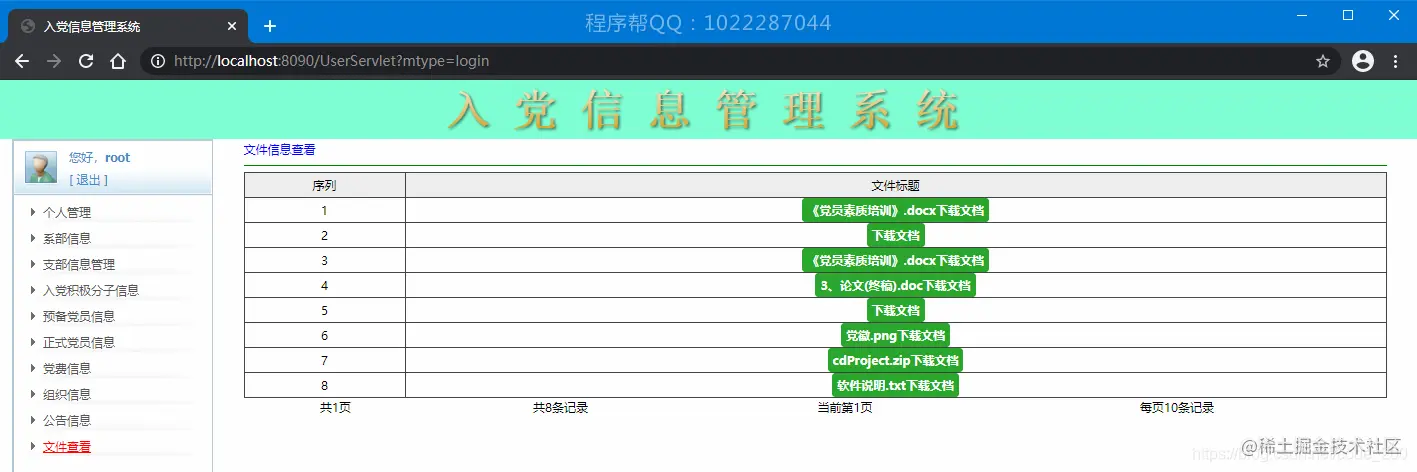Click the 文件信息查看 page heading
Image resolution: width=1417 pixels, height=472 pixels.
[280, 150]
